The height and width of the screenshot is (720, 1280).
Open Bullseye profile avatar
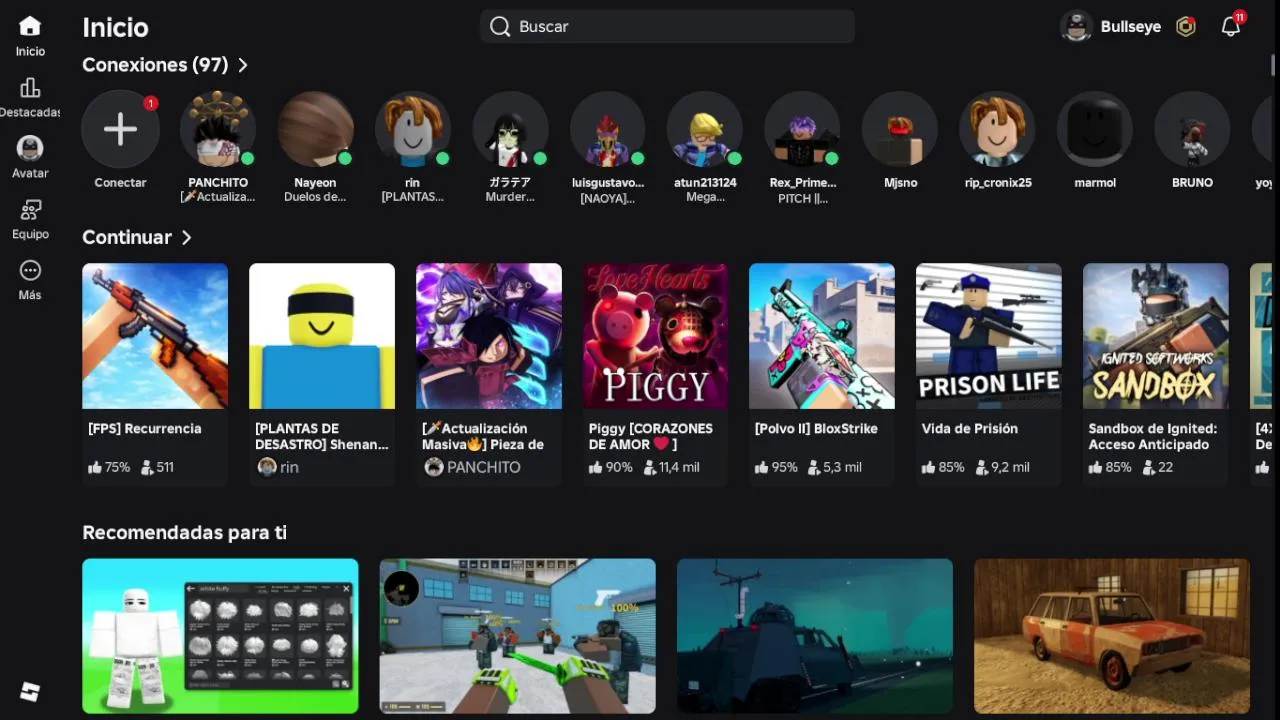tap(1076, 27)
